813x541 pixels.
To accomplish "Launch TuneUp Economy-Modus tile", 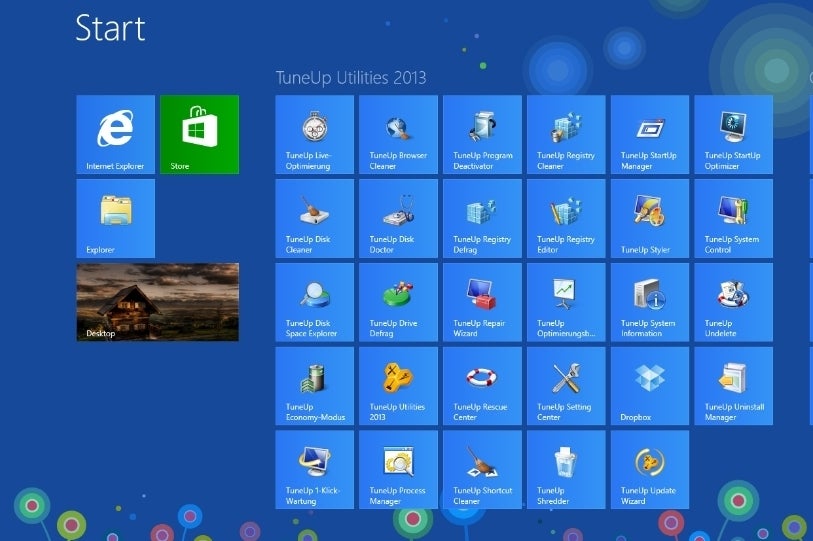I will coord(315,386).
